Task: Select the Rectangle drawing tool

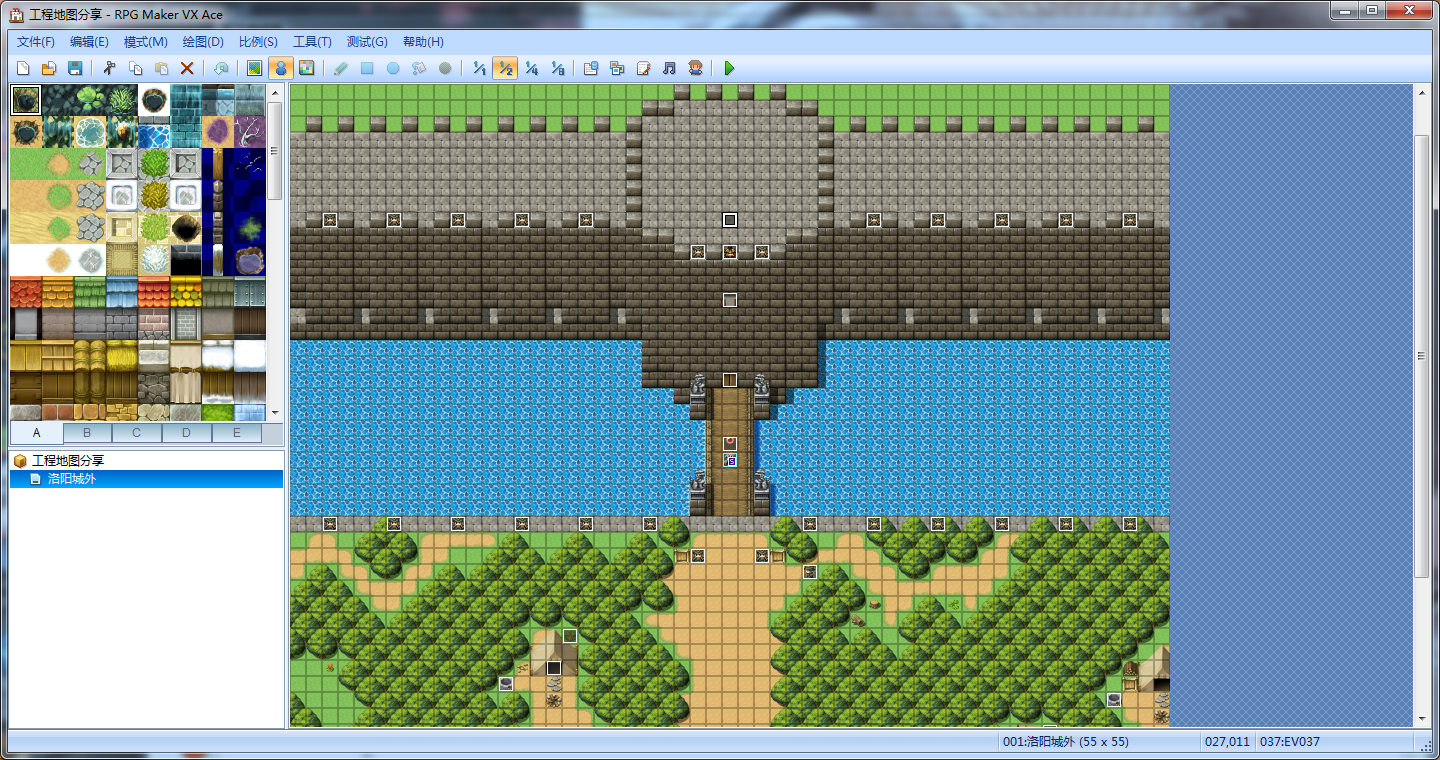Action: (x=367, y=68)
